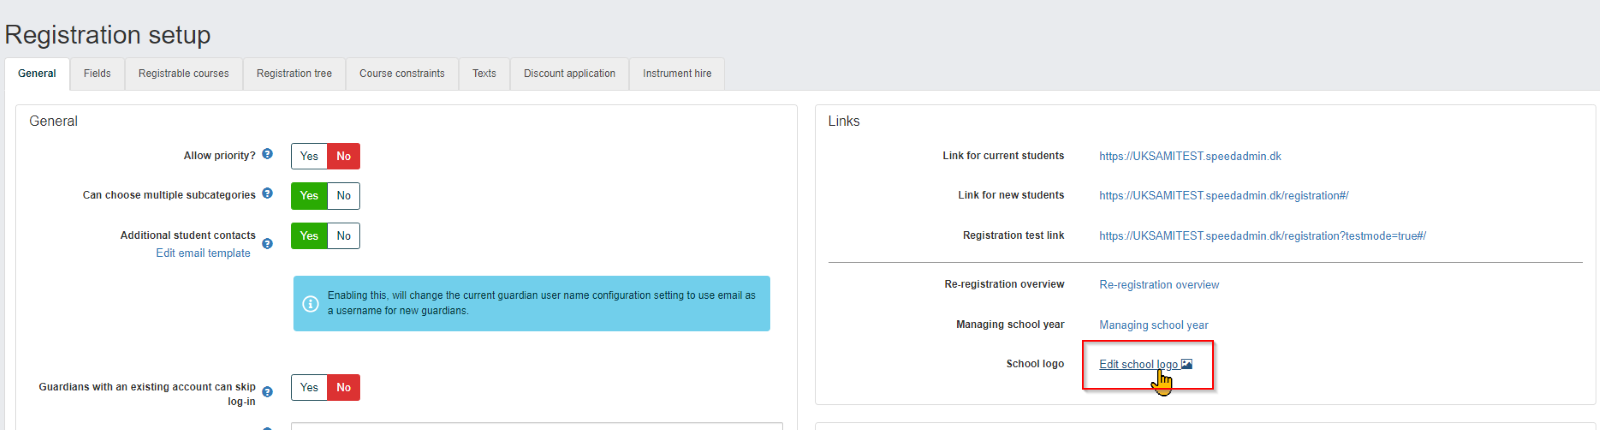Open the link for current students
The width and height of the screenshot is (1600, 430).
click(1190, 156)
